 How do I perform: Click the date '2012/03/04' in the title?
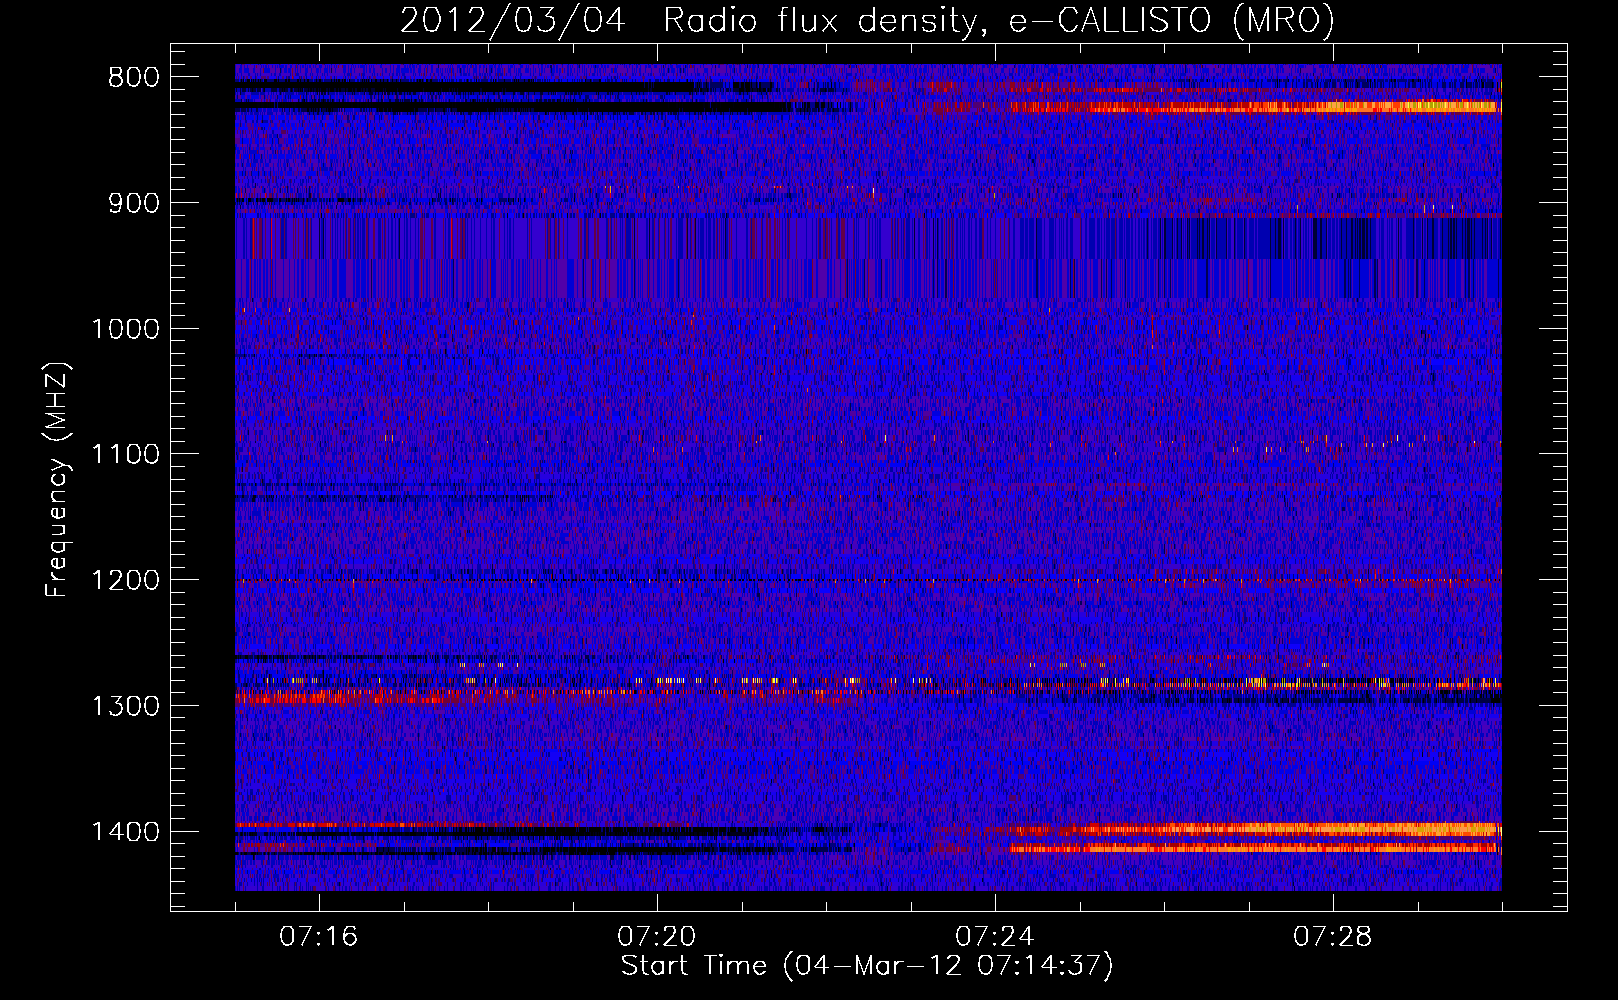513,20
